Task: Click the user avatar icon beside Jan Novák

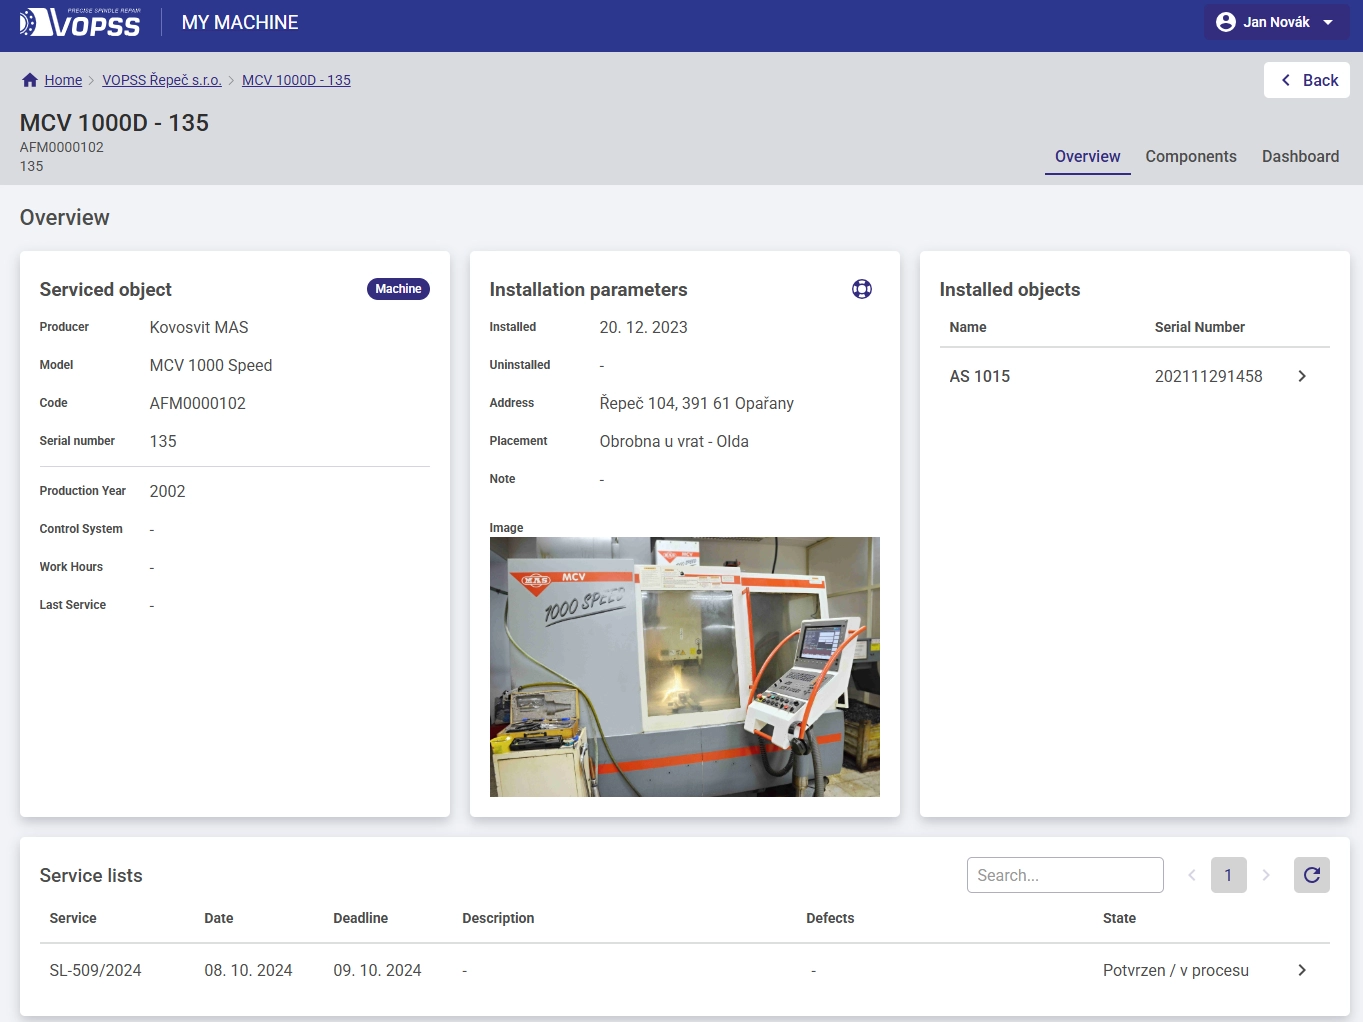Action: tap(1225, 22)
